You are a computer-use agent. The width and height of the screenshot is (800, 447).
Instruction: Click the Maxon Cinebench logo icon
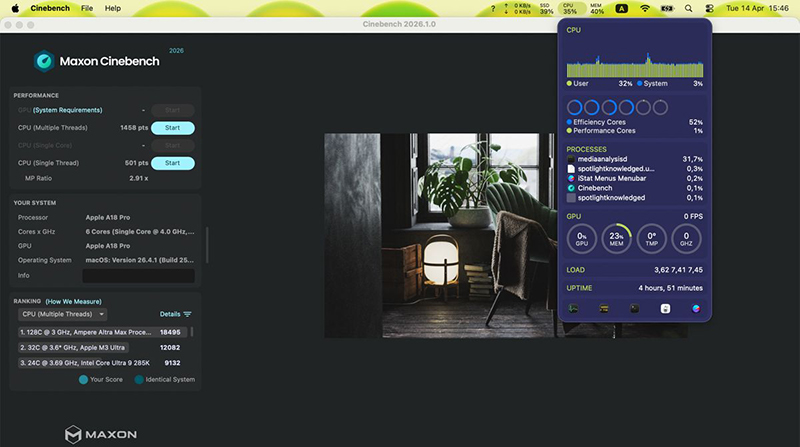(44, 62)
